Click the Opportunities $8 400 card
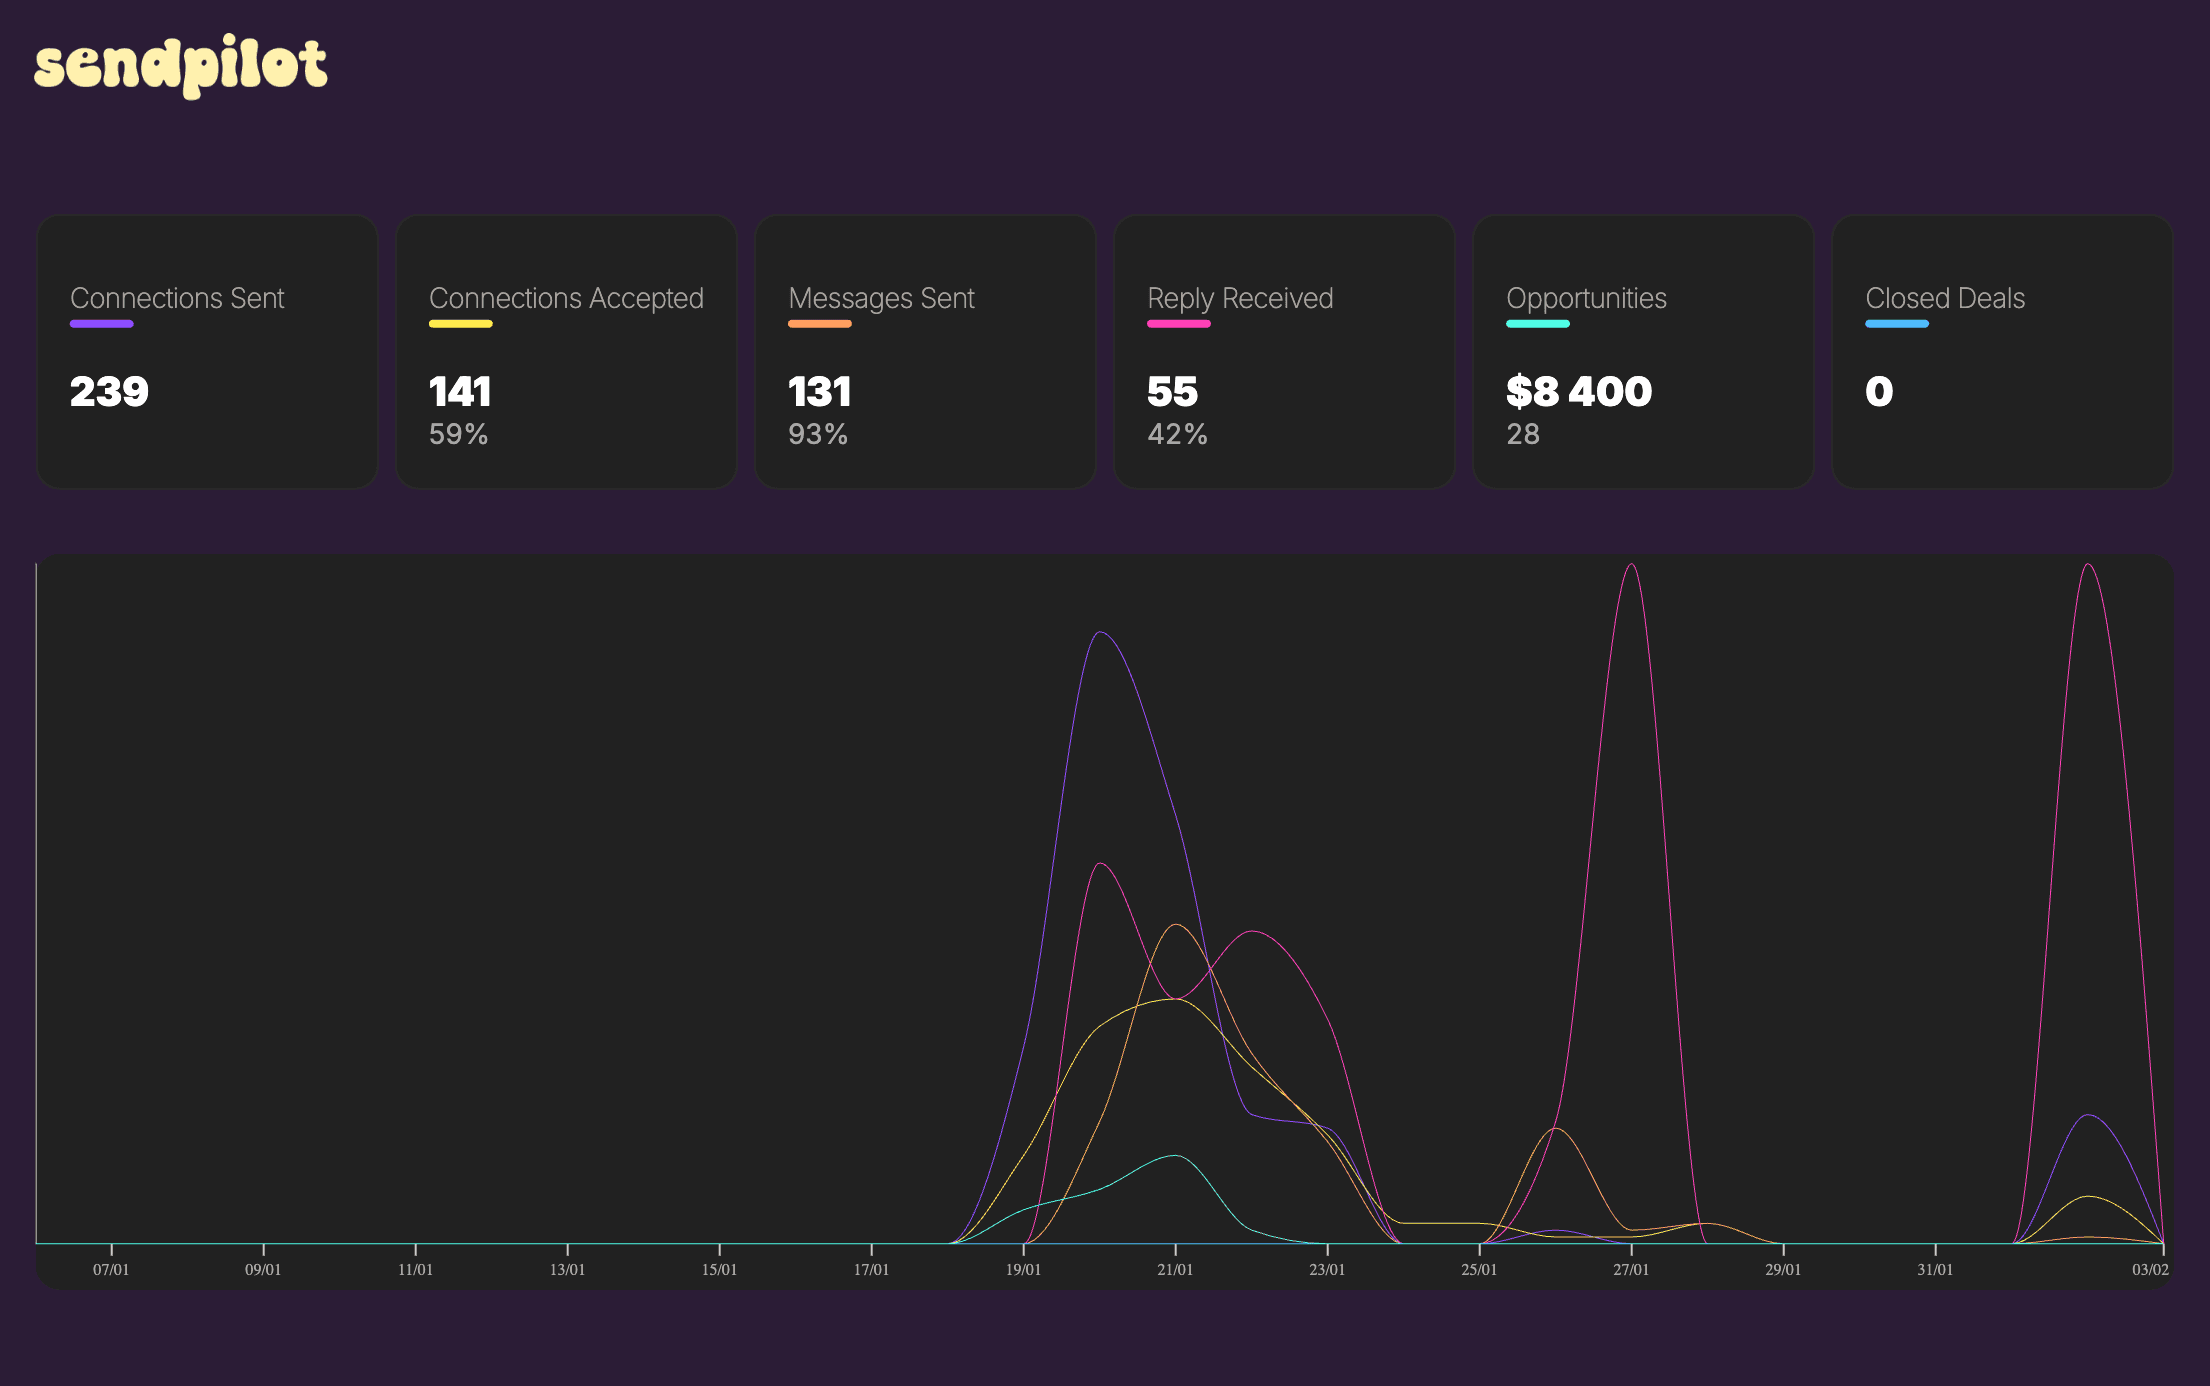Screen dimensions: 2210x1386 [x=1643, y=352]
